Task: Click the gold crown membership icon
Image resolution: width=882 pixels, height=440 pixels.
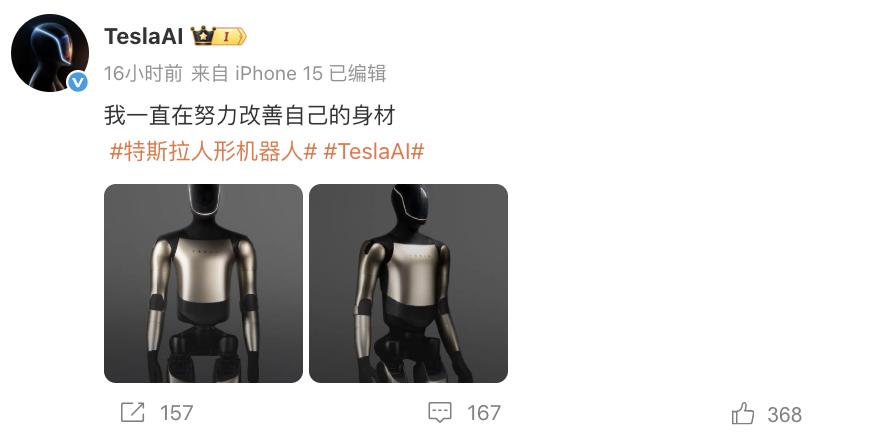Action: 202,36
